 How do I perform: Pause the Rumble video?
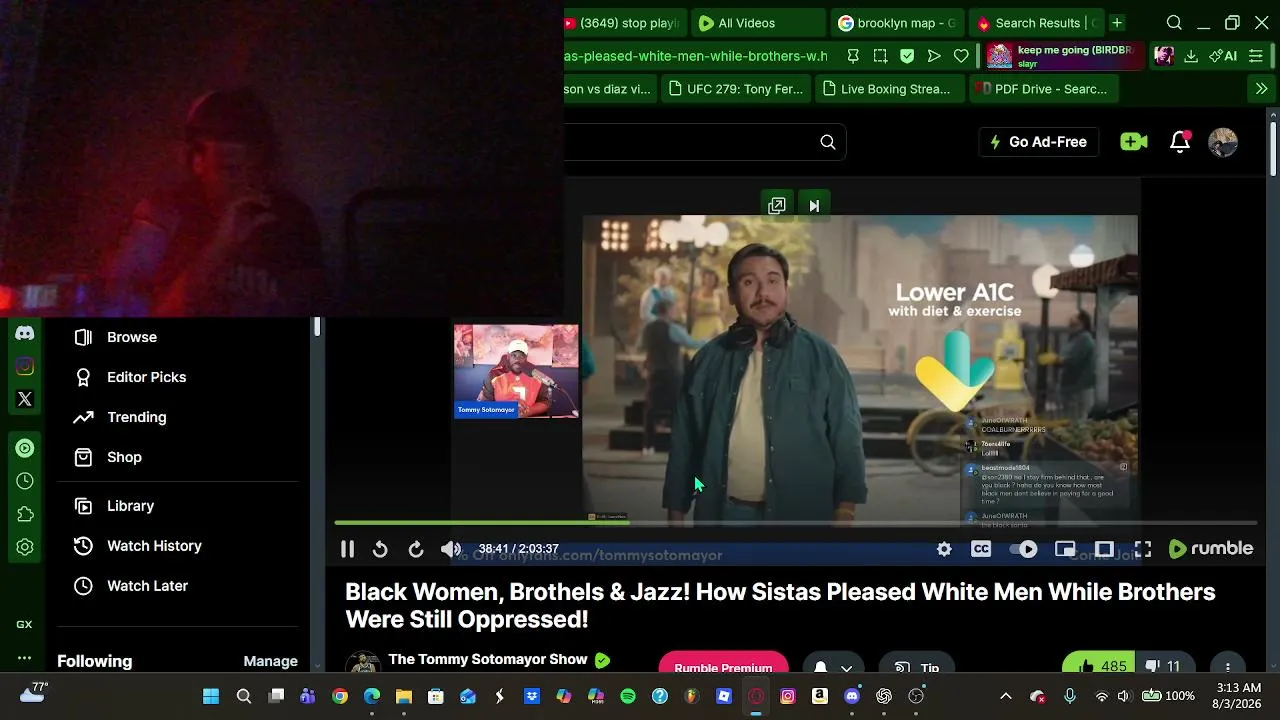click(x=347, y=549)
